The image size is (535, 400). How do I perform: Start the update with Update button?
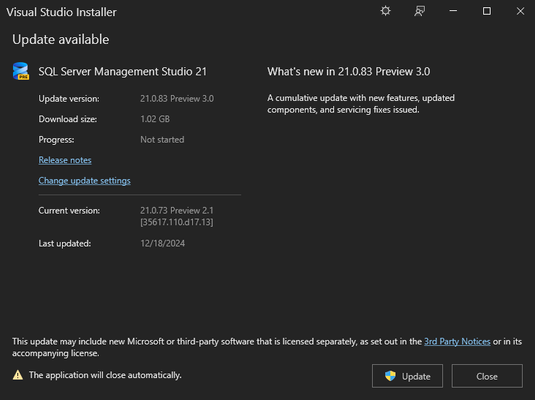[x=407, y=376]
